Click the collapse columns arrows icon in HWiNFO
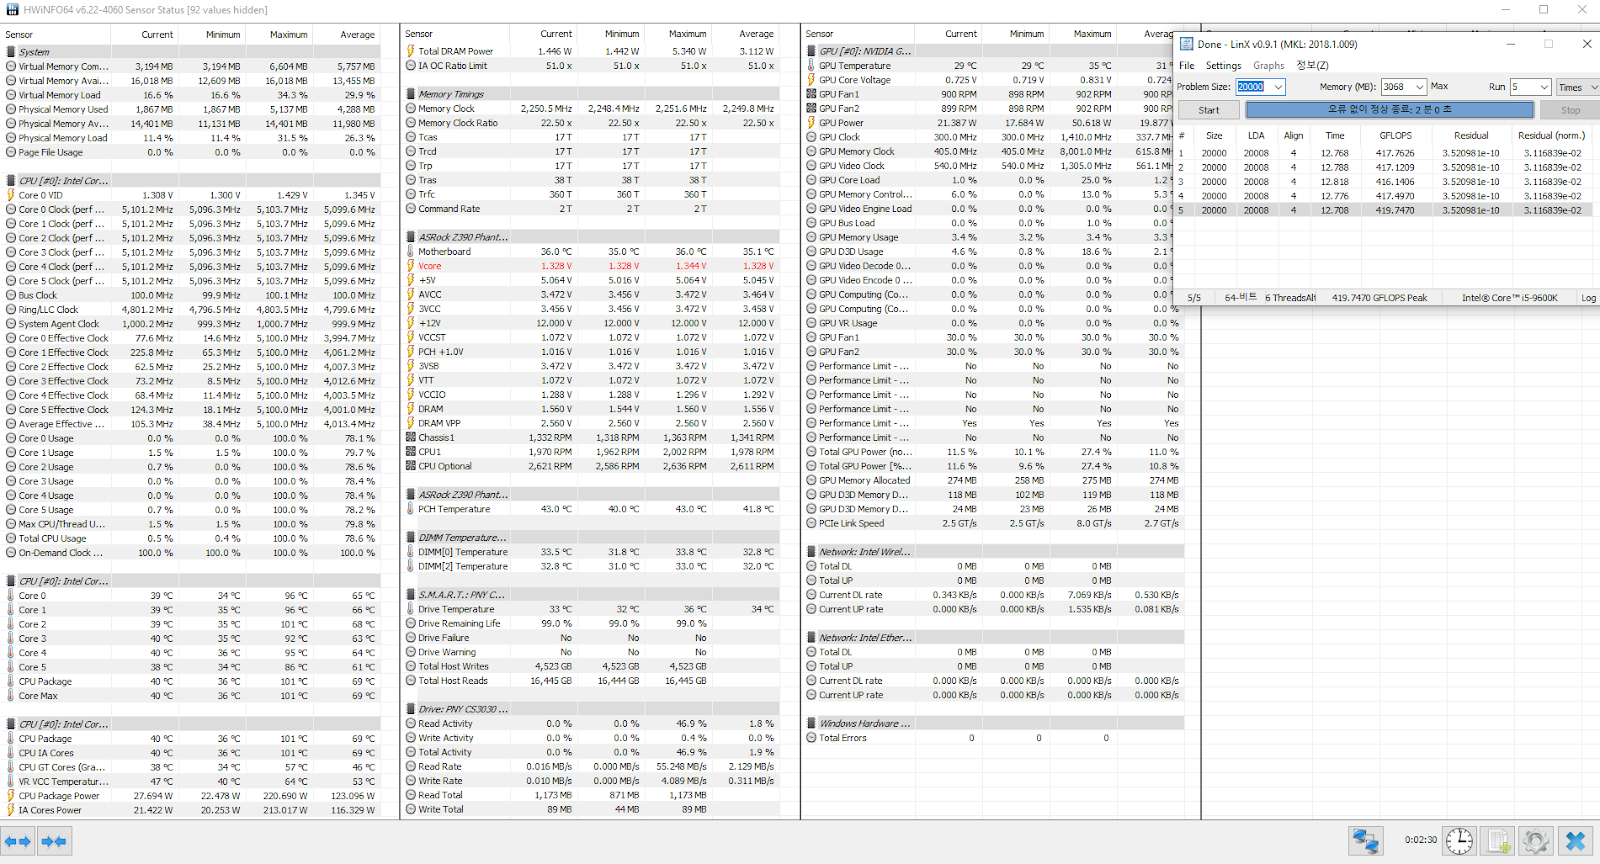The image size is (1600, 864). [x=54, y=842]
